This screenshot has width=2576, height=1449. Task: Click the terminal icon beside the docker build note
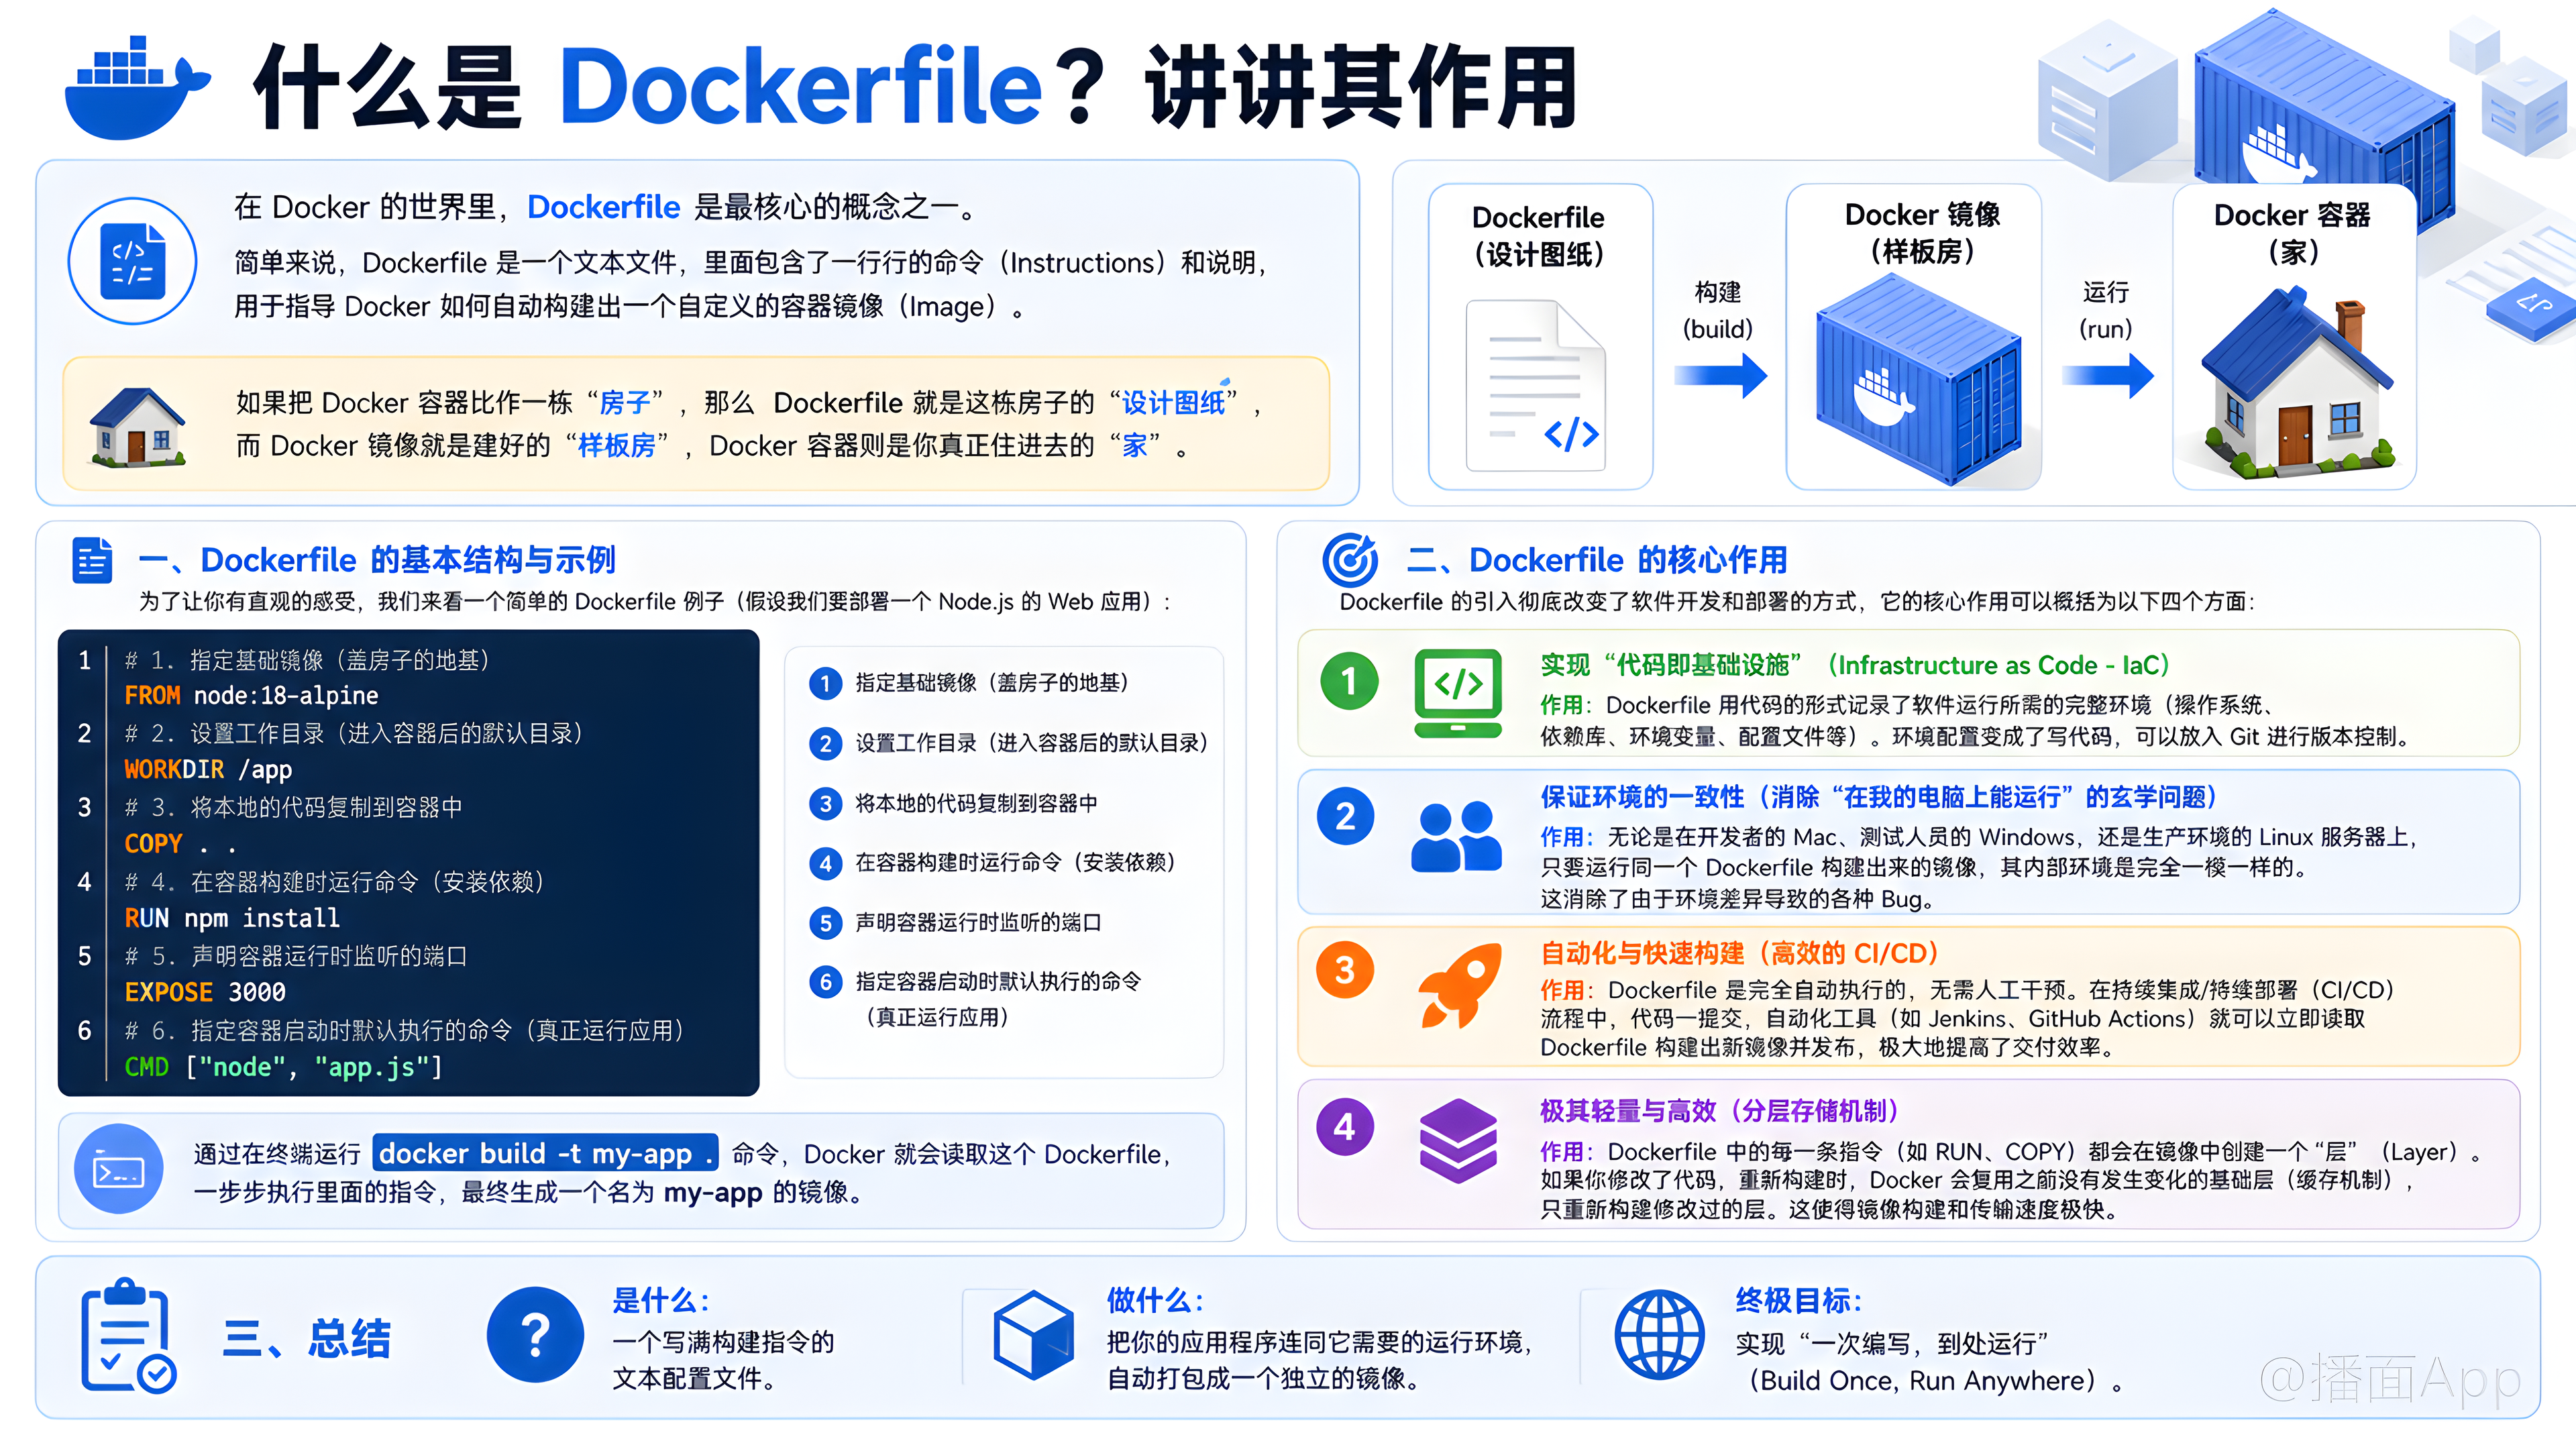119,1169
